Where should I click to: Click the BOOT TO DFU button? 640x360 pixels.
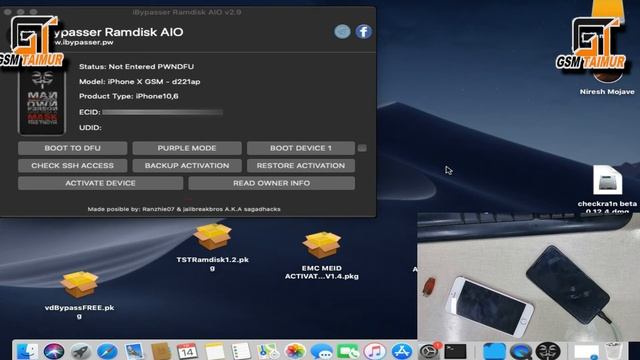73,148
